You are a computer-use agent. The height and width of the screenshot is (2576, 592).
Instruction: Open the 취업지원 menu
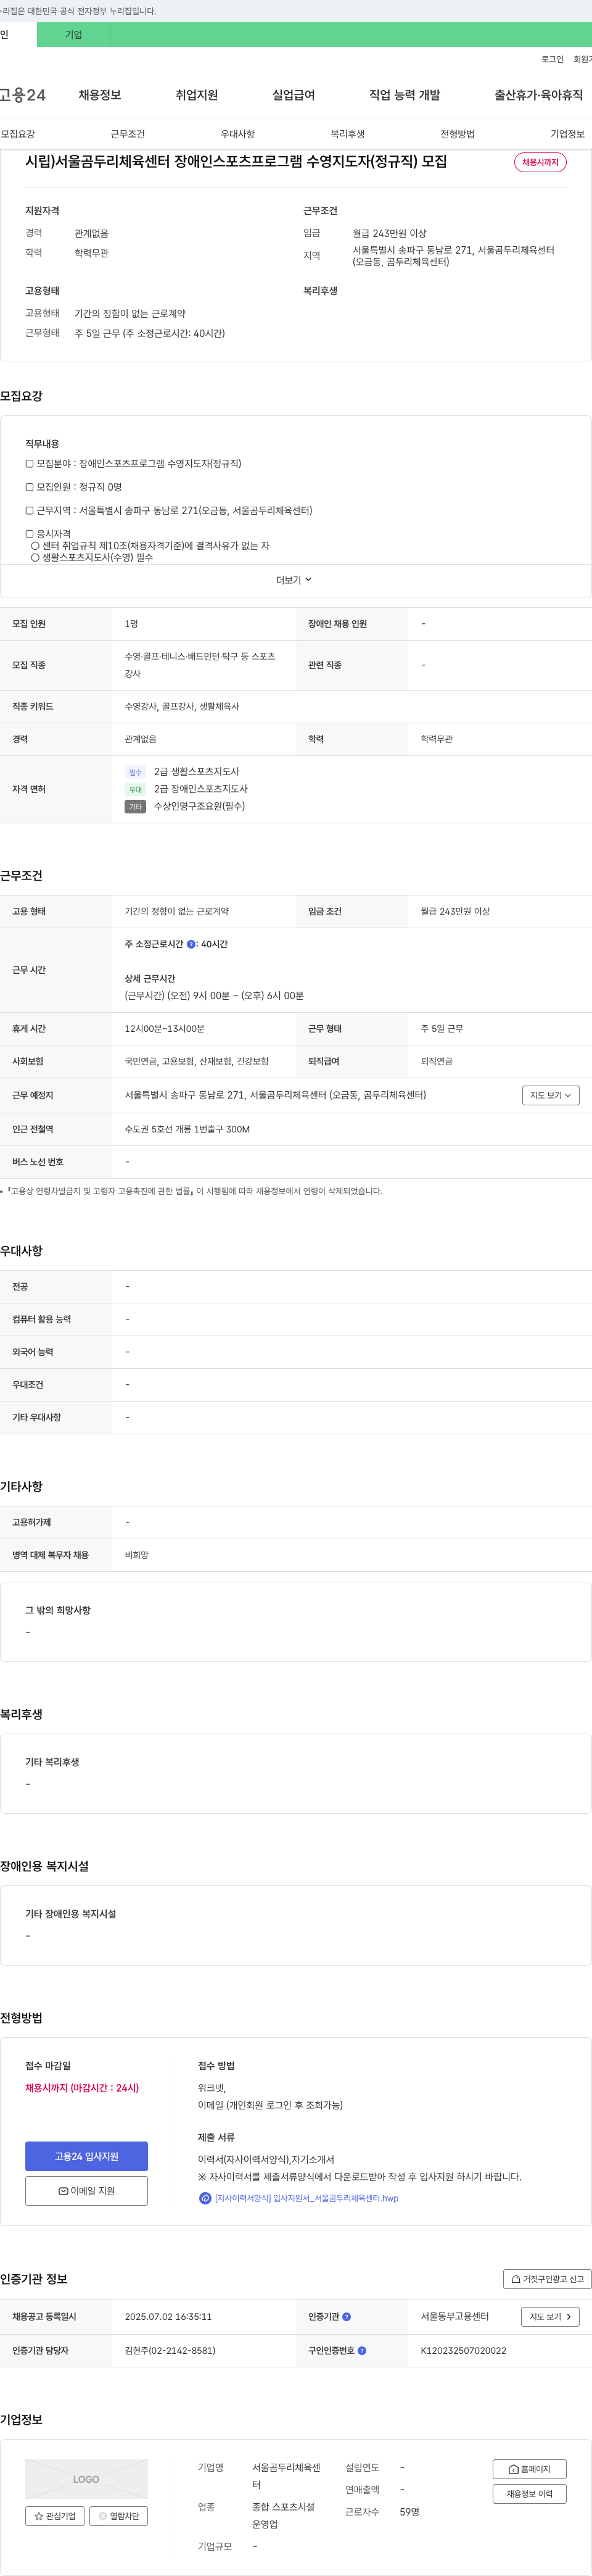[197, 95]
